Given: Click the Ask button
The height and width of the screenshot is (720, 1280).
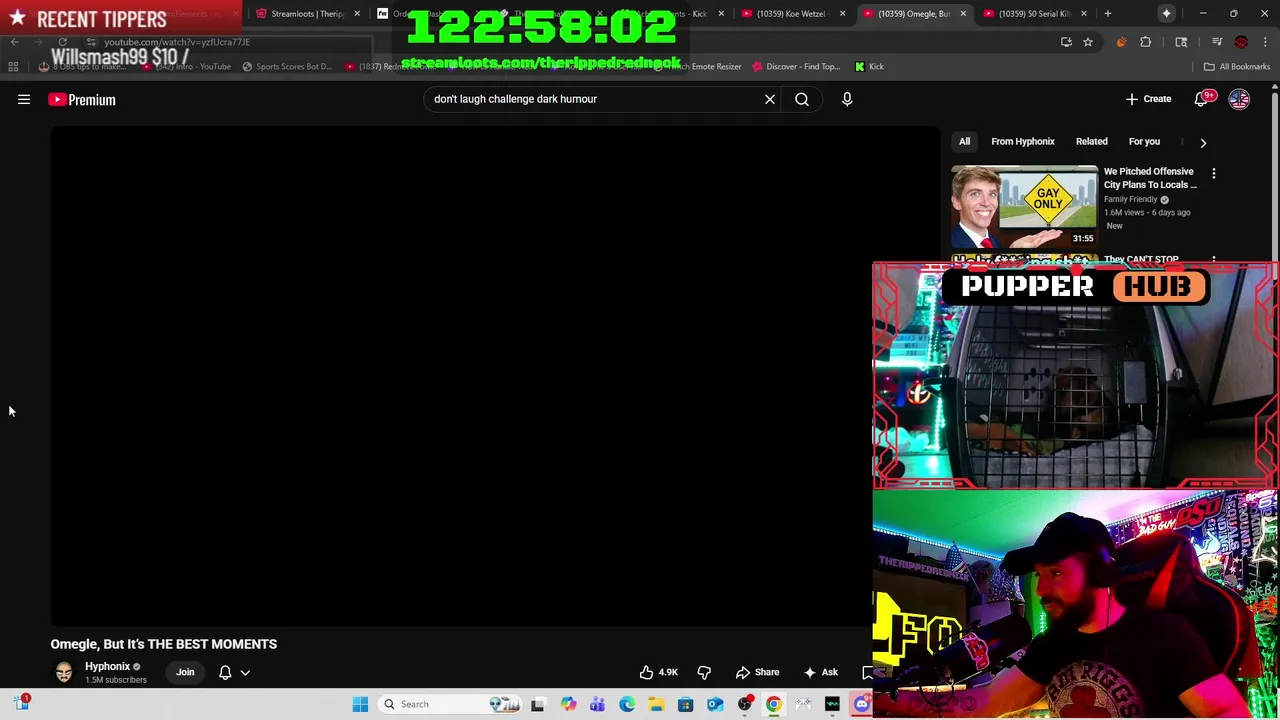Looking at the screenshot, I should pos(820,672).
